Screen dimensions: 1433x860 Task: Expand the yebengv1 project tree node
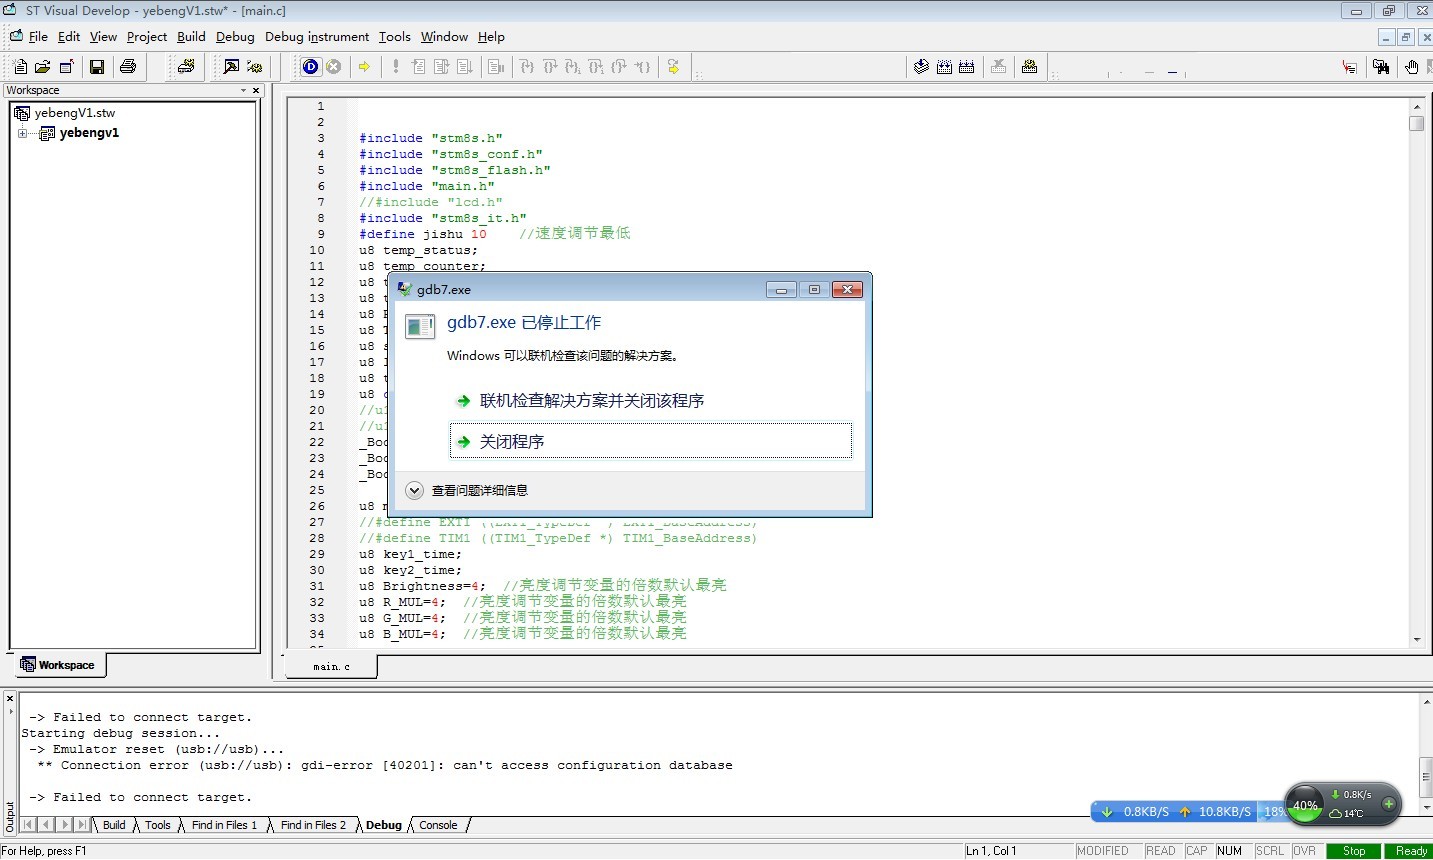click(22, 133)
